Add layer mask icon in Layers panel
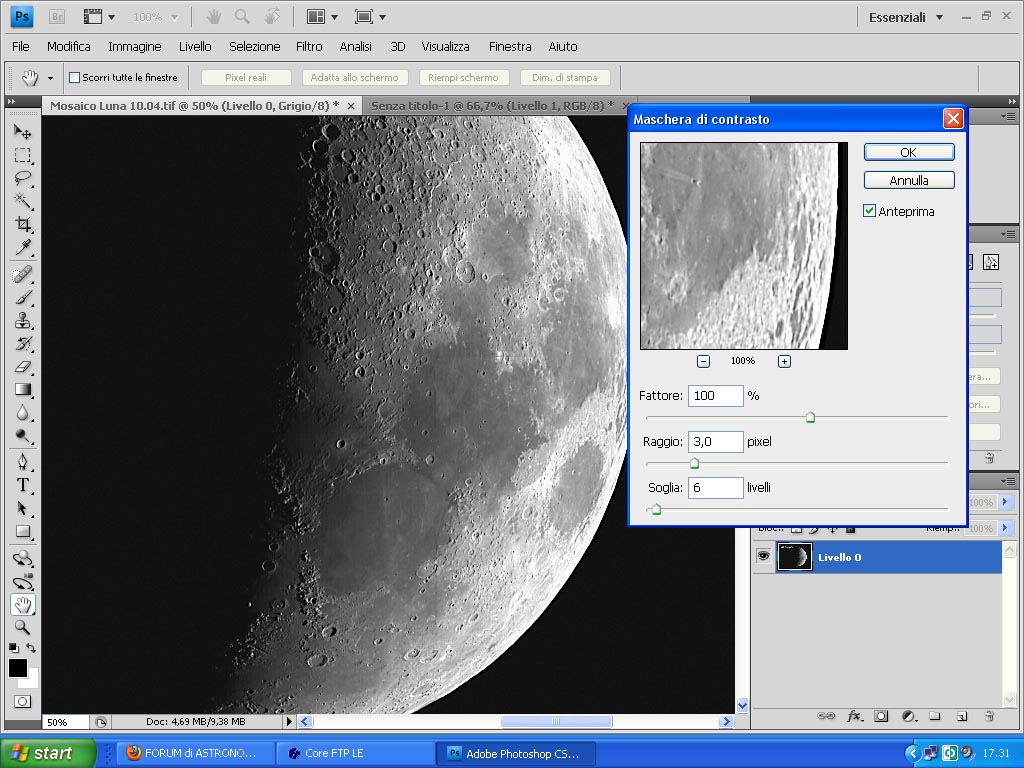The width and height of the screenshot is (1024, 768). tap(881, 716)
